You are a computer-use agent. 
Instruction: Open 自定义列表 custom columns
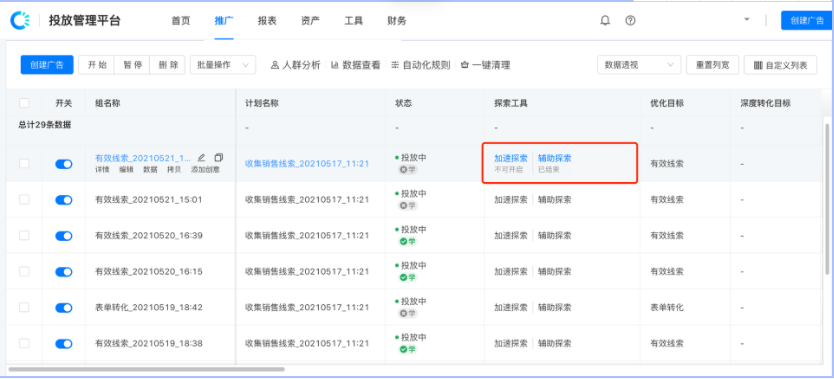pyautogui.click(x=780, y=65)
